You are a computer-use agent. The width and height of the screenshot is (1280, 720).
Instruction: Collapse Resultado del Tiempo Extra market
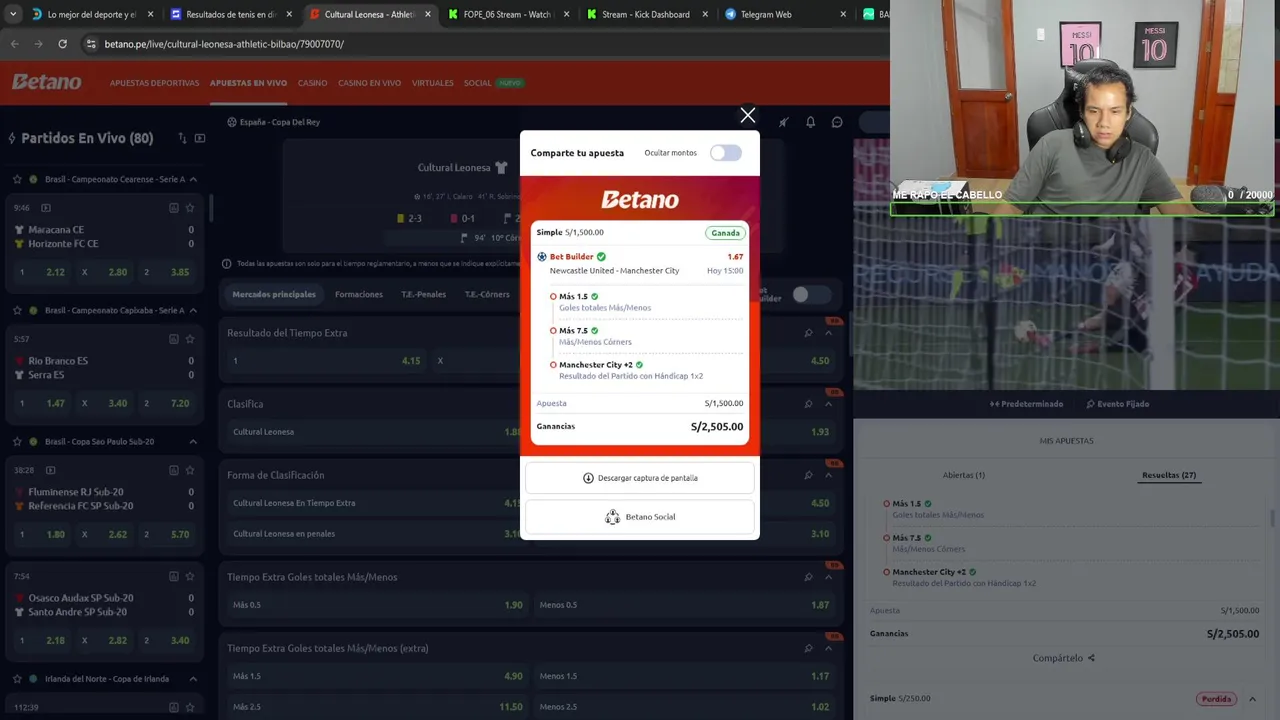828,333
